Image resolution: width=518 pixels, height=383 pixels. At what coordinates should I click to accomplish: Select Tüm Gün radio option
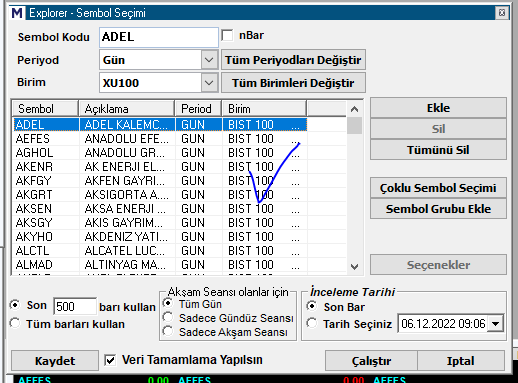(x=168, y=303)
